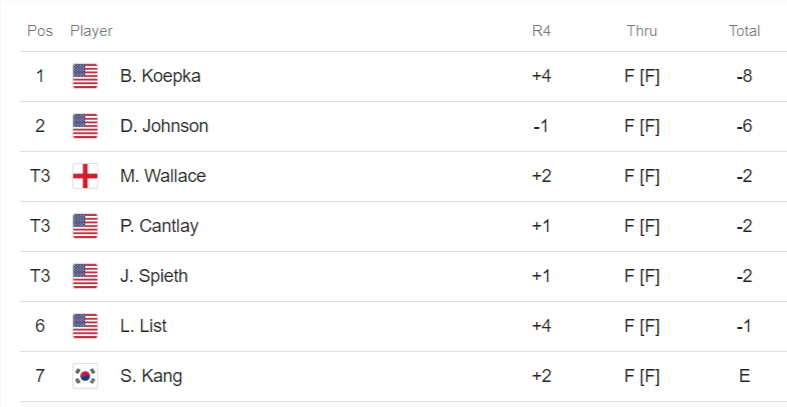The height and width of the screenshot is (407, 787).
Task: Click B. Koepka's total score of -8
Action: pyautogui.click(x=743, y=76)
